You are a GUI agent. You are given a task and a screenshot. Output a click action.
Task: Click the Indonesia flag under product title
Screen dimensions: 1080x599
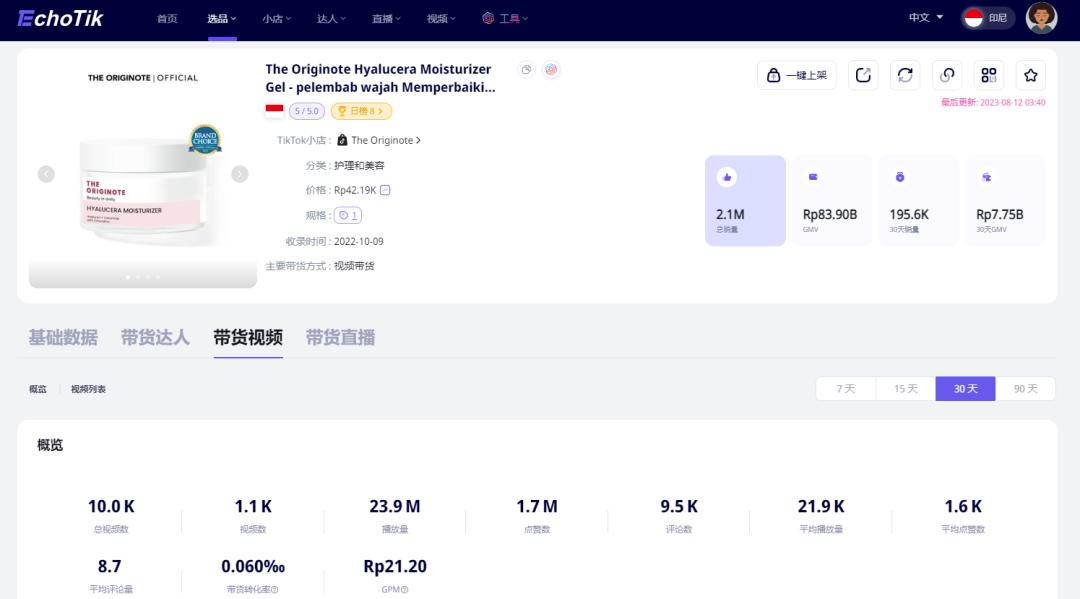point(274,110)
